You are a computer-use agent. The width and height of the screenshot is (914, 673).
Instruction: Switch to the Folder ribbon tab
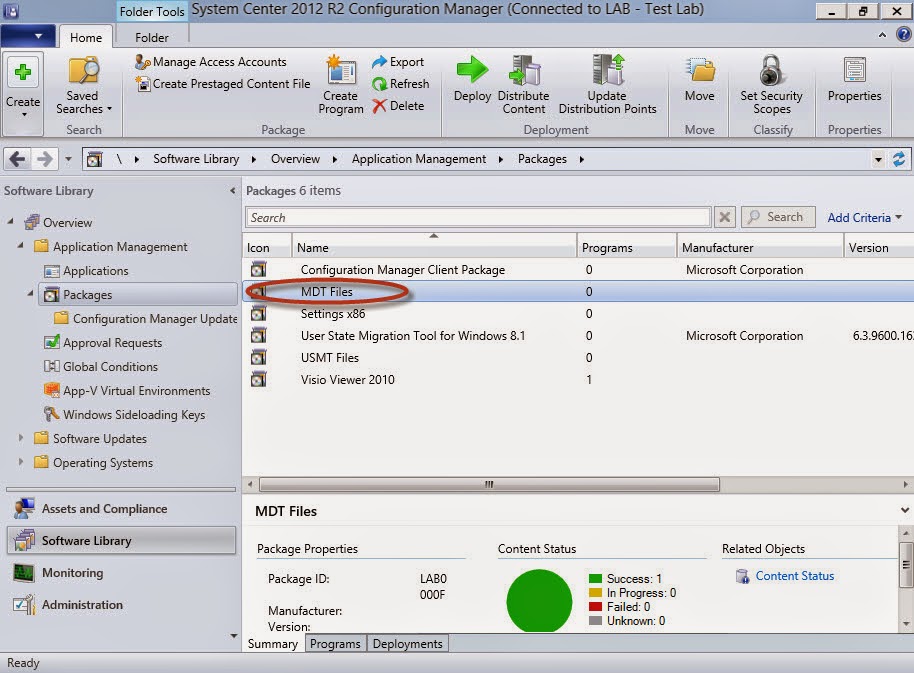pos(151,37)
